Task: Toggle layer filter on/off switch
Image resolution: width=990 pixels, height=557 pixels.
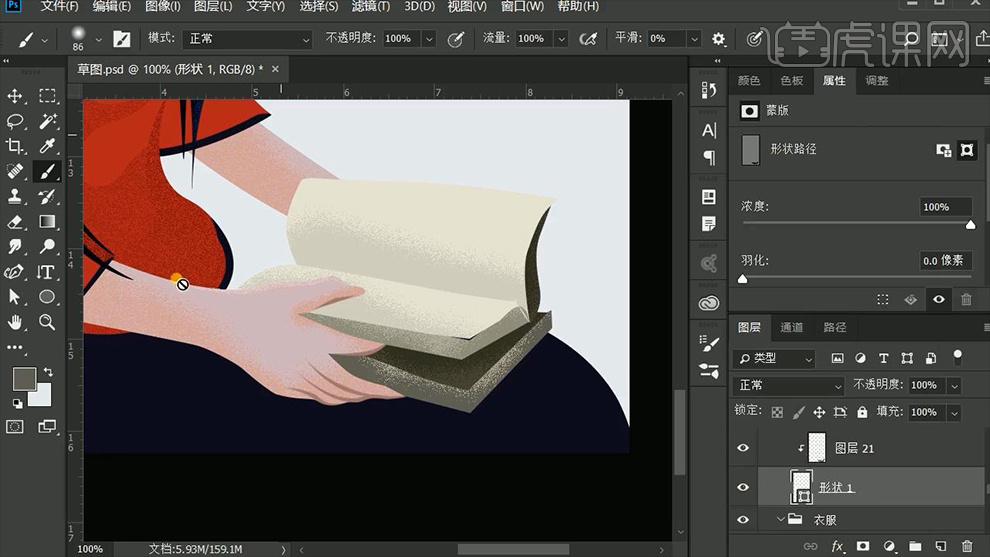Action: click(x=958, y=357)
